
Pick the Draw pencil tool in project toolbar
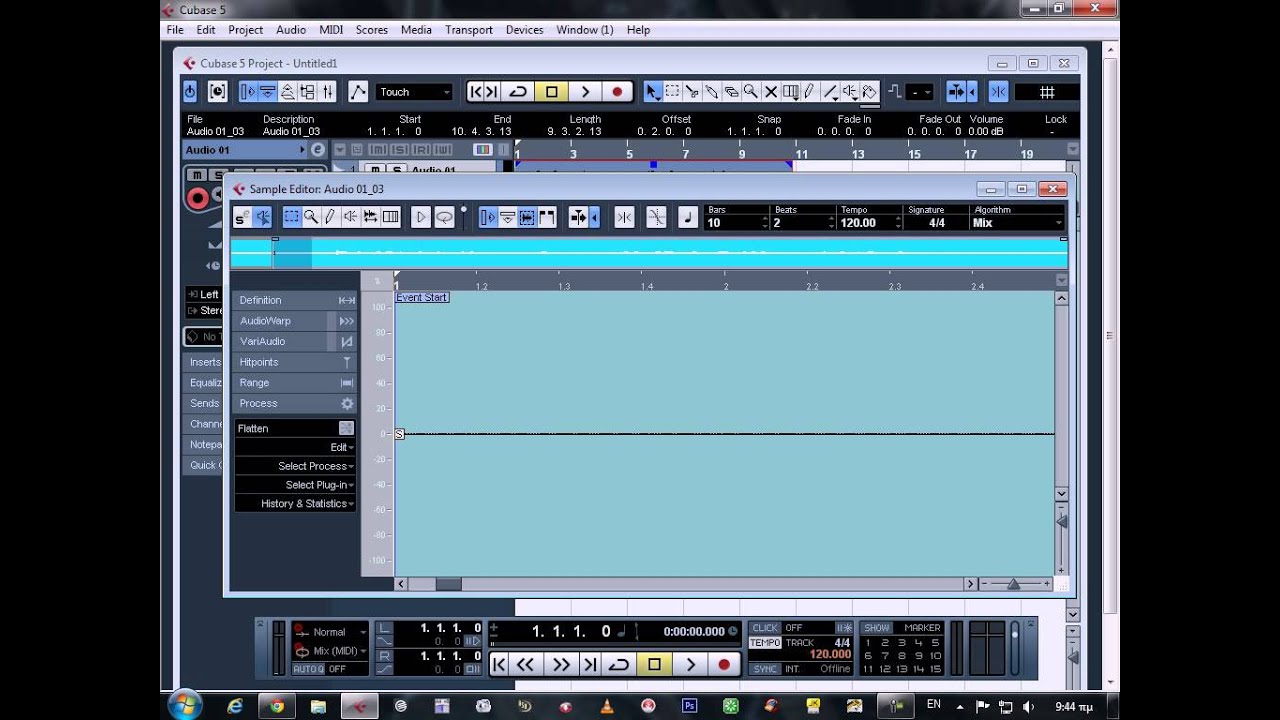(x=809, y=92)
